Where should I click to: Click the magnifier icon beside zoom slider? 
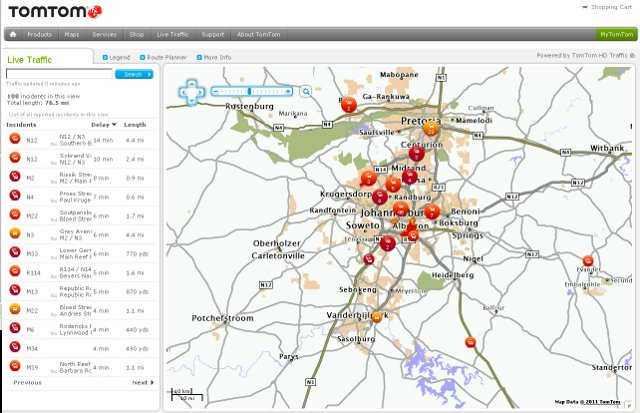point(306,92)
